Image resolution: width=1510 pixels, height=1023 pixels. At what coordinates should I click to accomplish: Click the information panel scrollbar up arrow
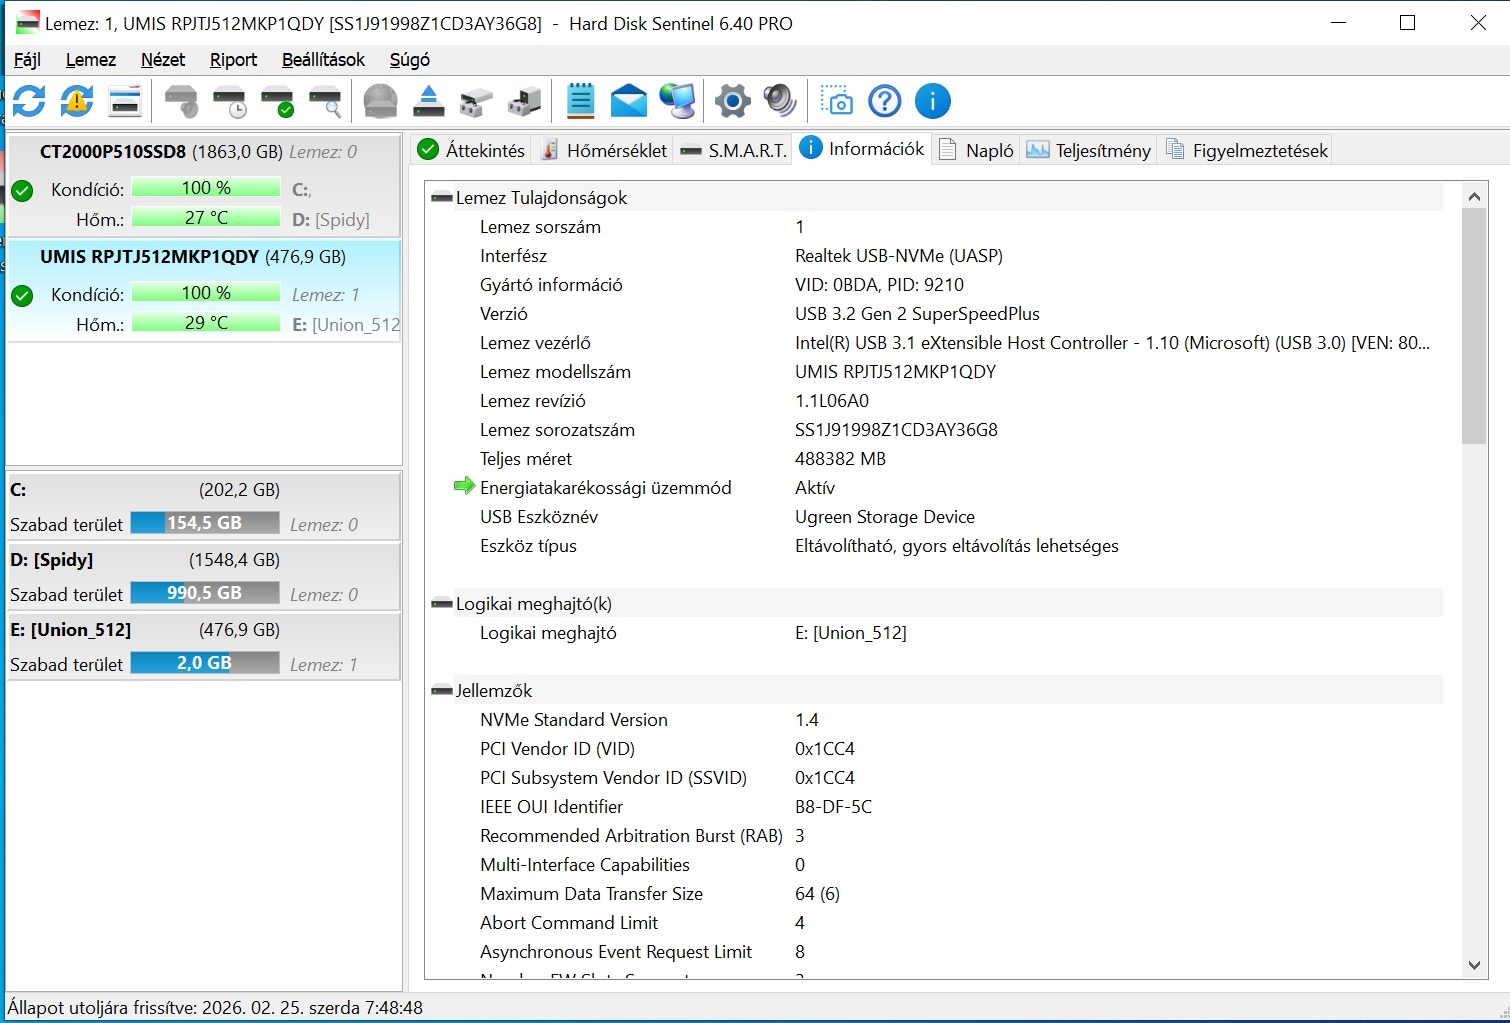coord(1474,196)
